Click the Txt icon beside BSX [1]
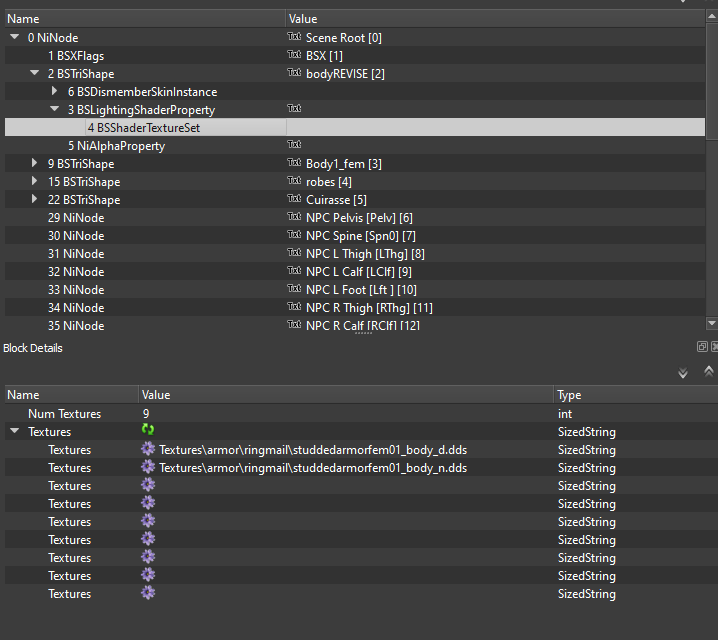 point(294,54)
